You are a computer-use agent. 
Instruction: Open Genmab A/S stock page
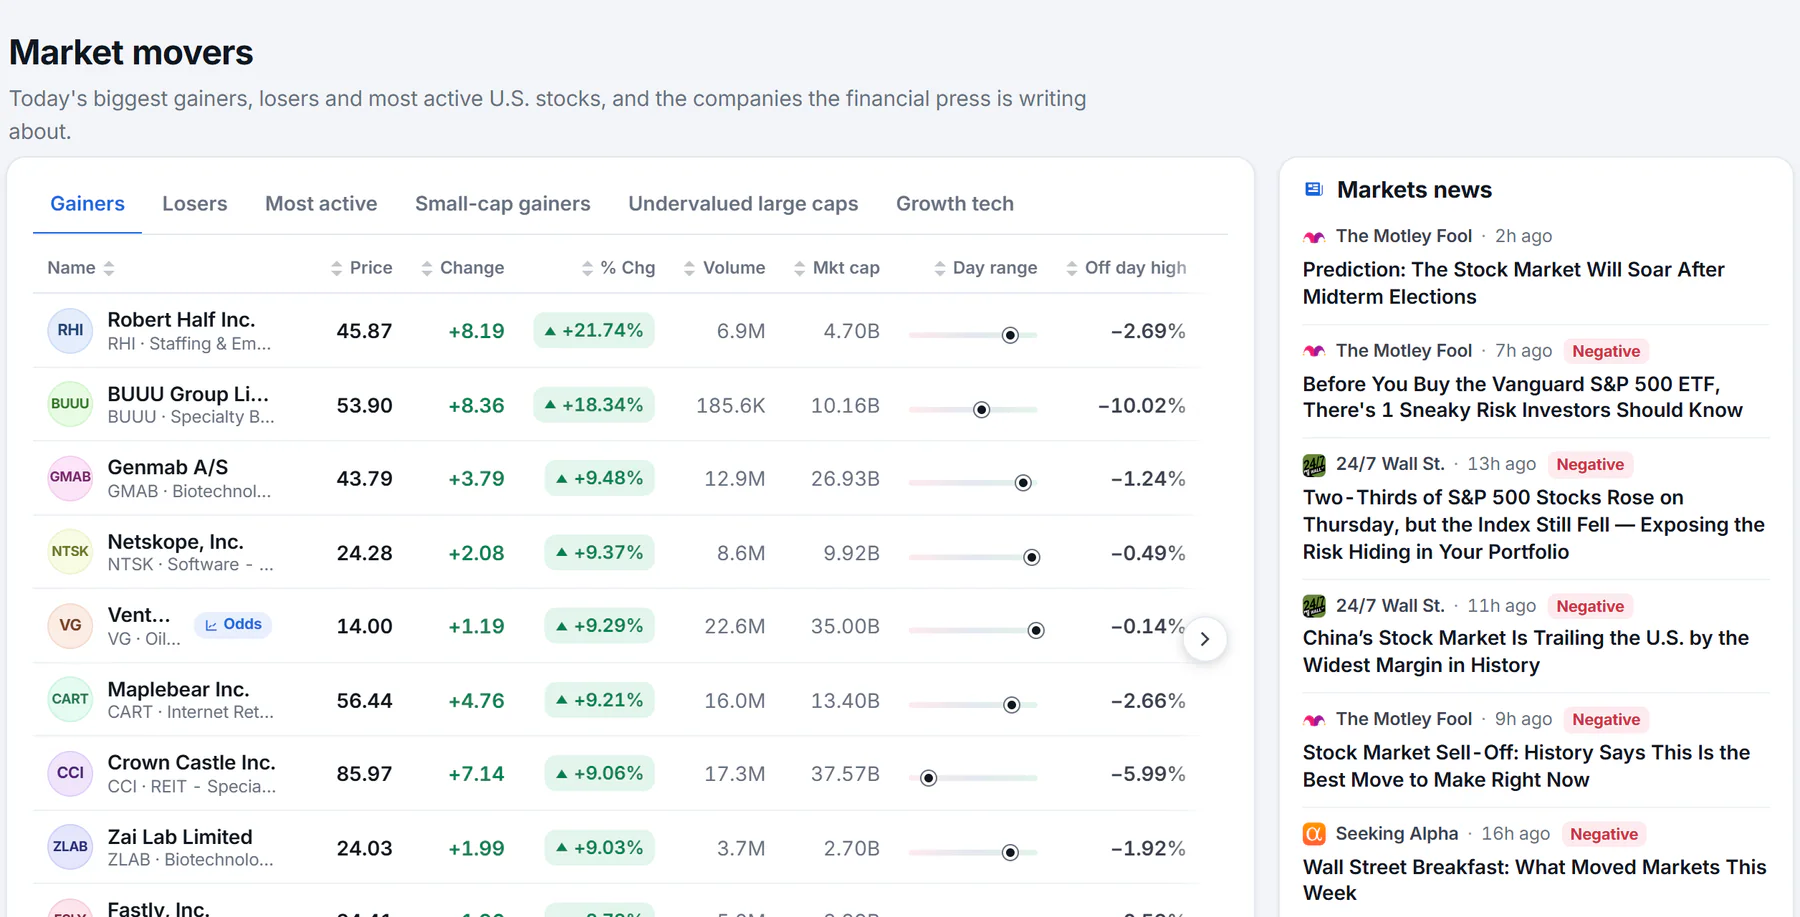point(168,467)
